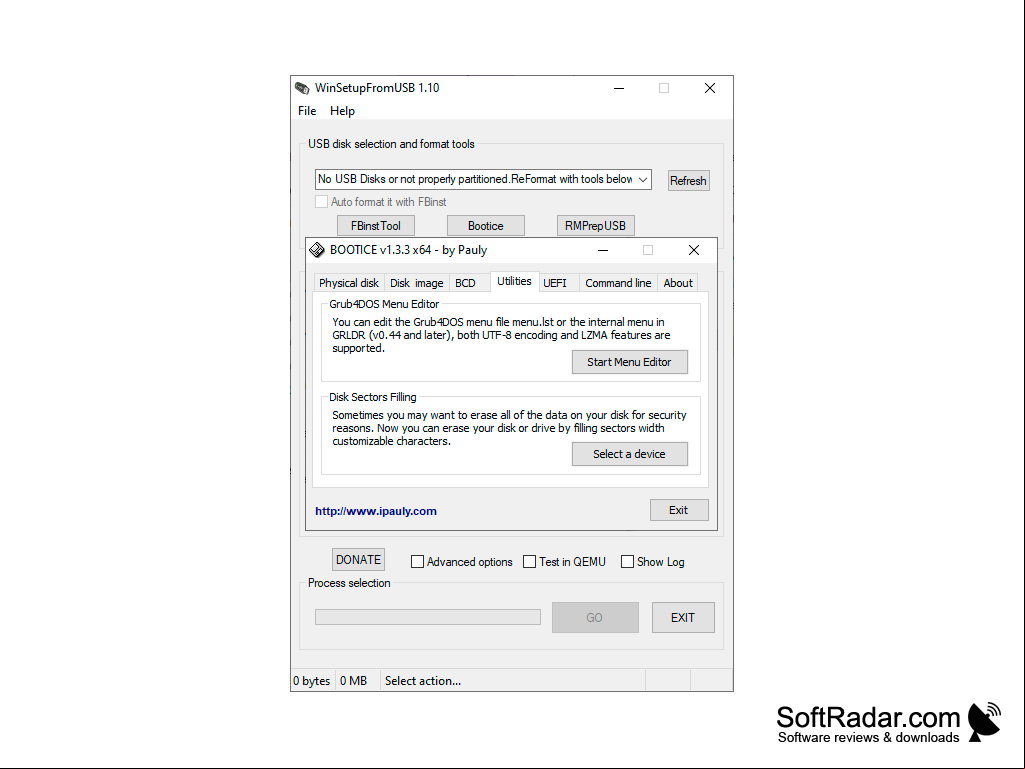Click Start Menu Editor
The height and width of the screenshot is (769, 1025).
click(630, 362)
